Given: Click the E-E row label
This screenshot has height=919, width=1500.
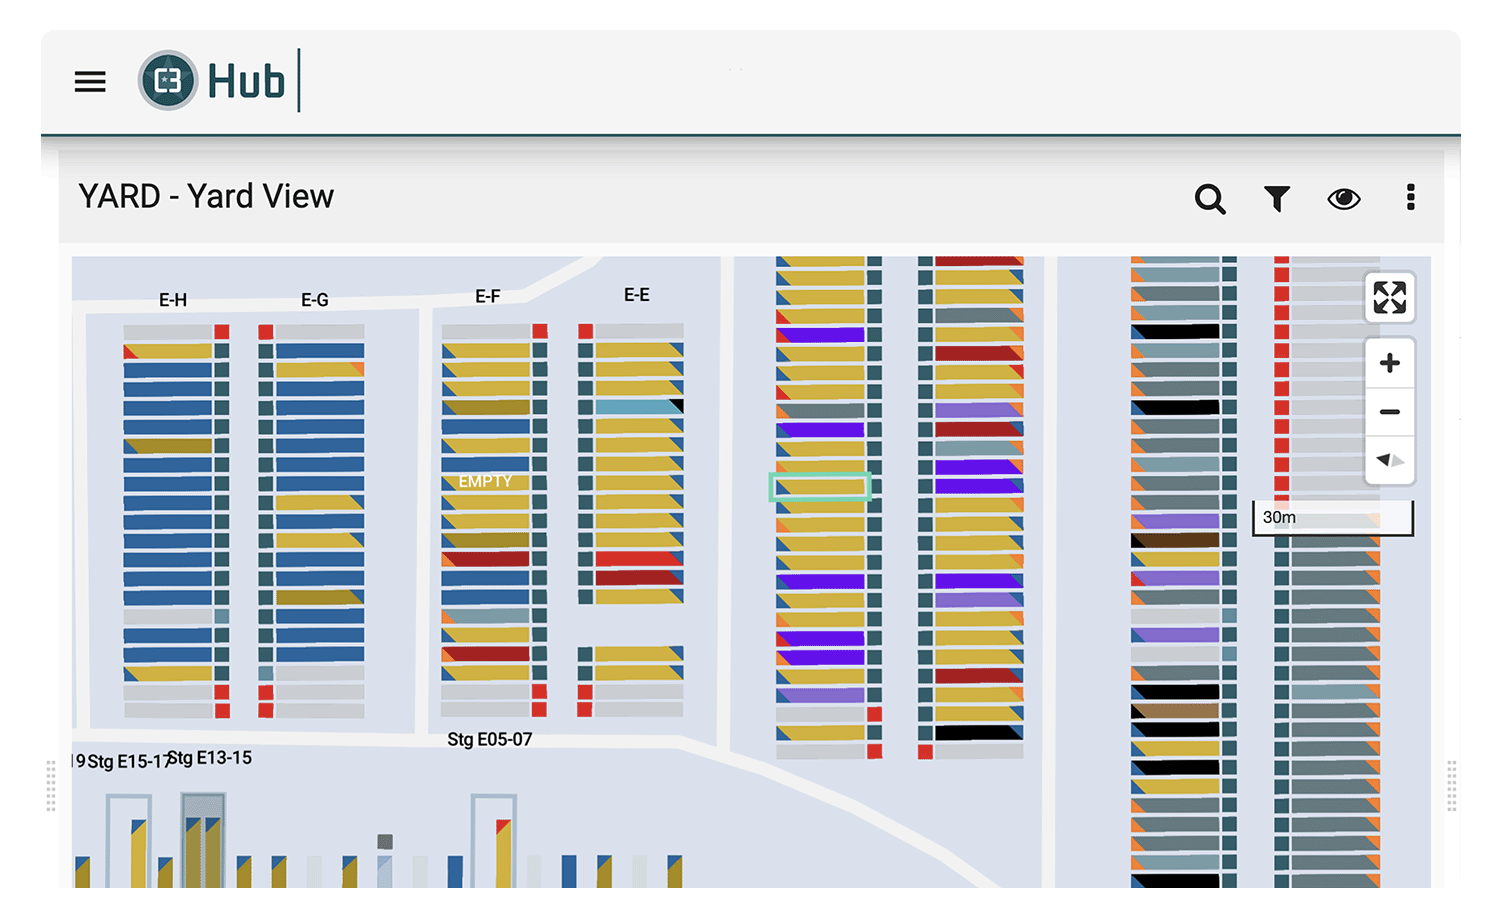Looking at the screenshot, I should pos(637,295).
